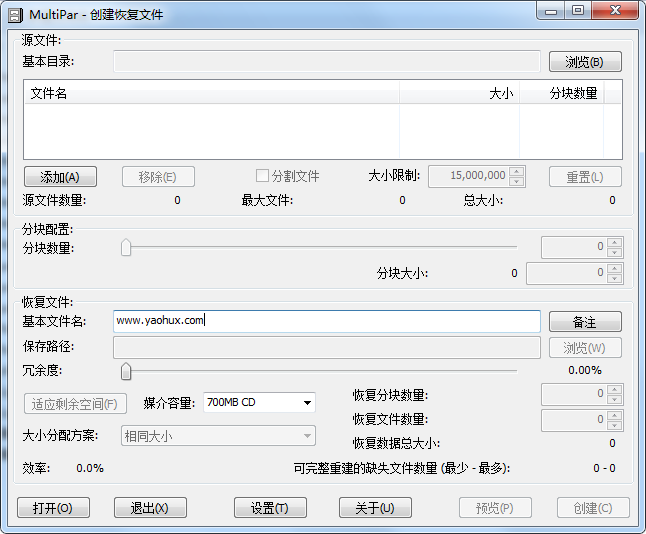Click the 基本文件名 text input field

tap(327, 321)
